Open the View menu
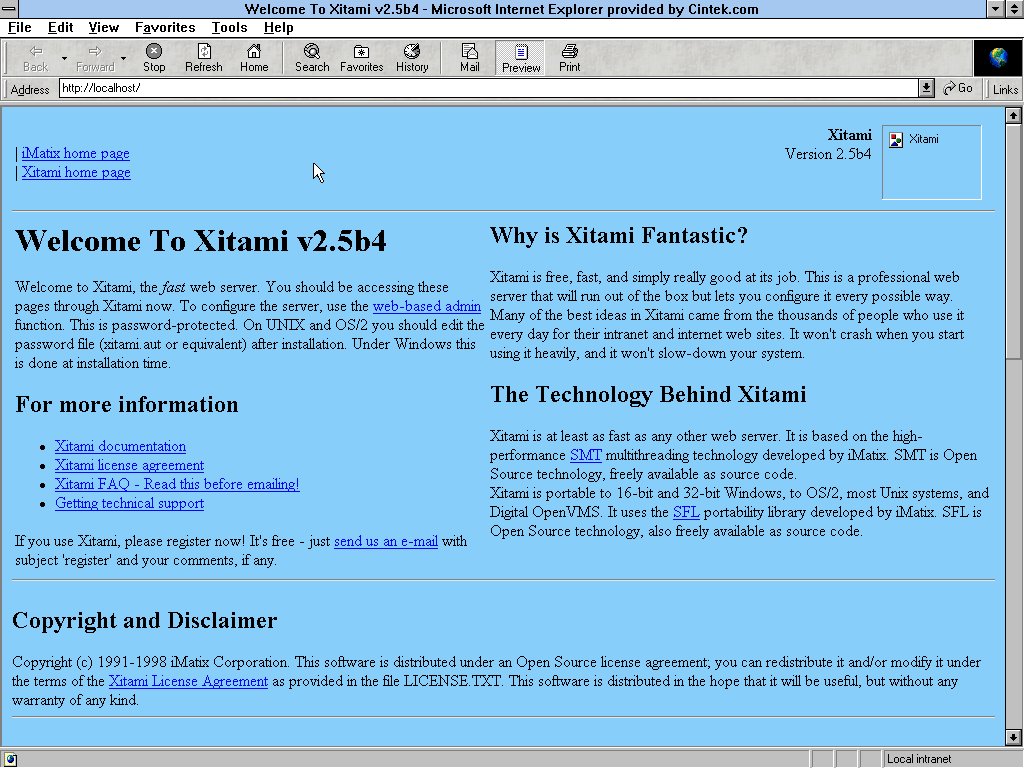The image size is (1024, 768). (103, 27)
